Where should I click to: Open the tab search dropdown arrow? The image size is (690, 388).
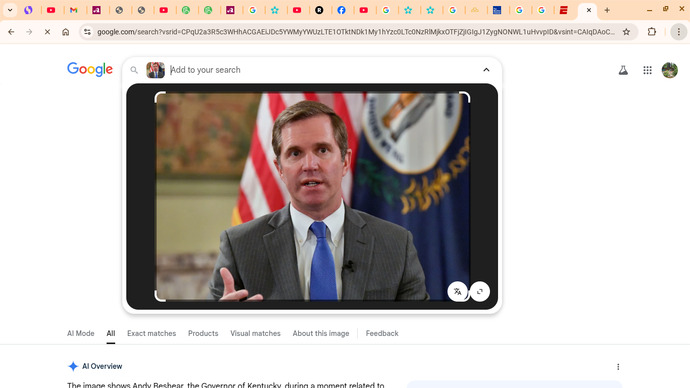pyautogui.click(x=10, y=10)
